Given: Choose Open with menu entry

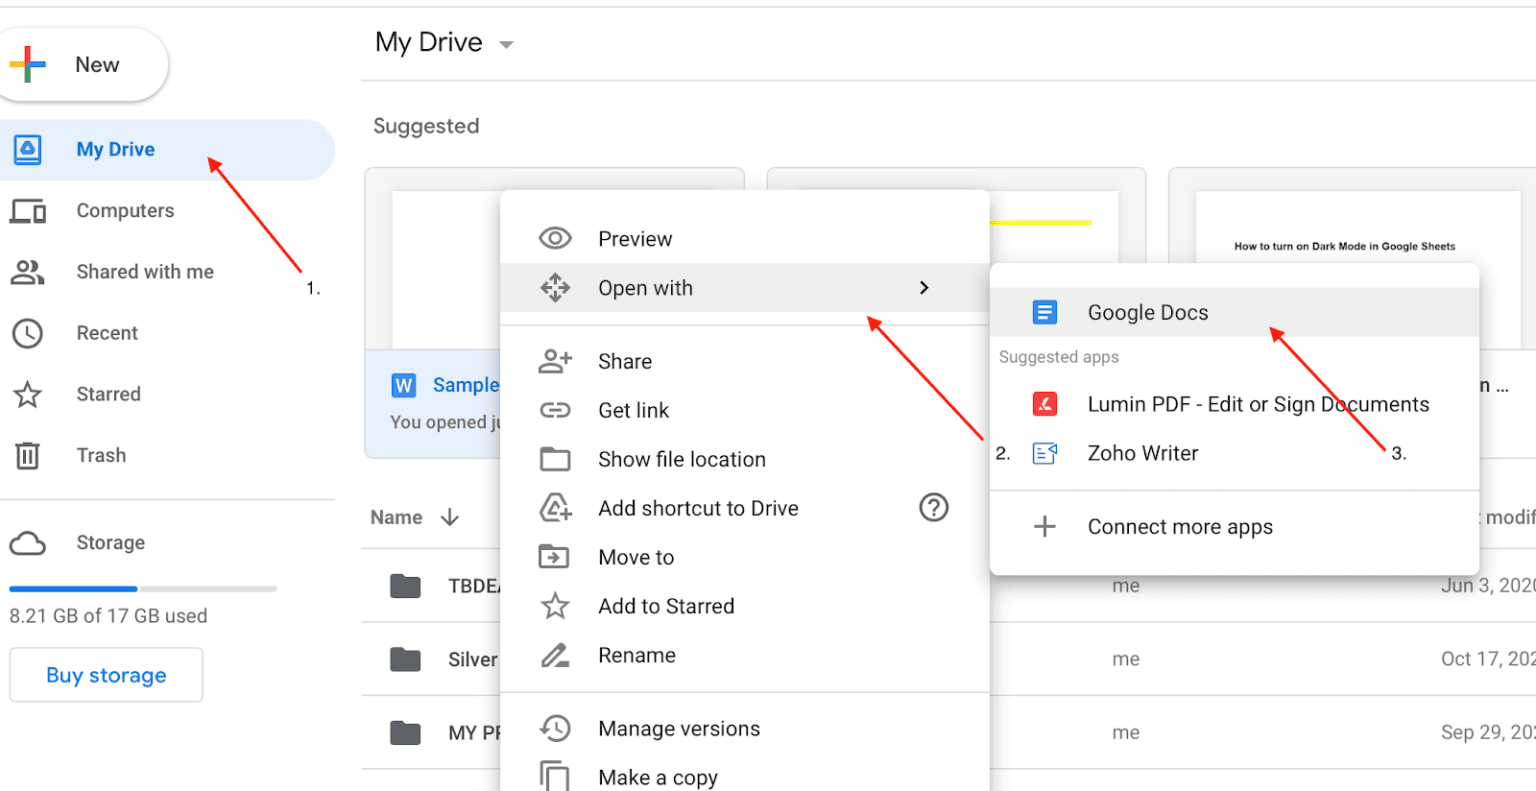Looking at the screenshot, I should point(745,288).
